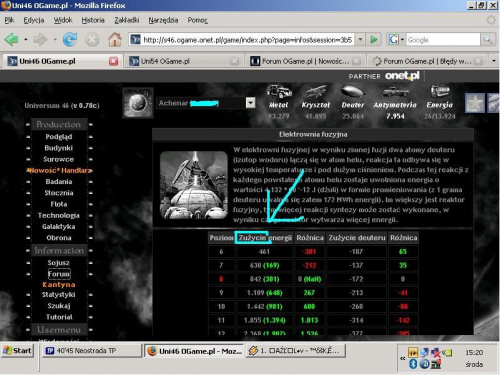
Task: Click the Google search magnifier icon
Action: [487, 39]
